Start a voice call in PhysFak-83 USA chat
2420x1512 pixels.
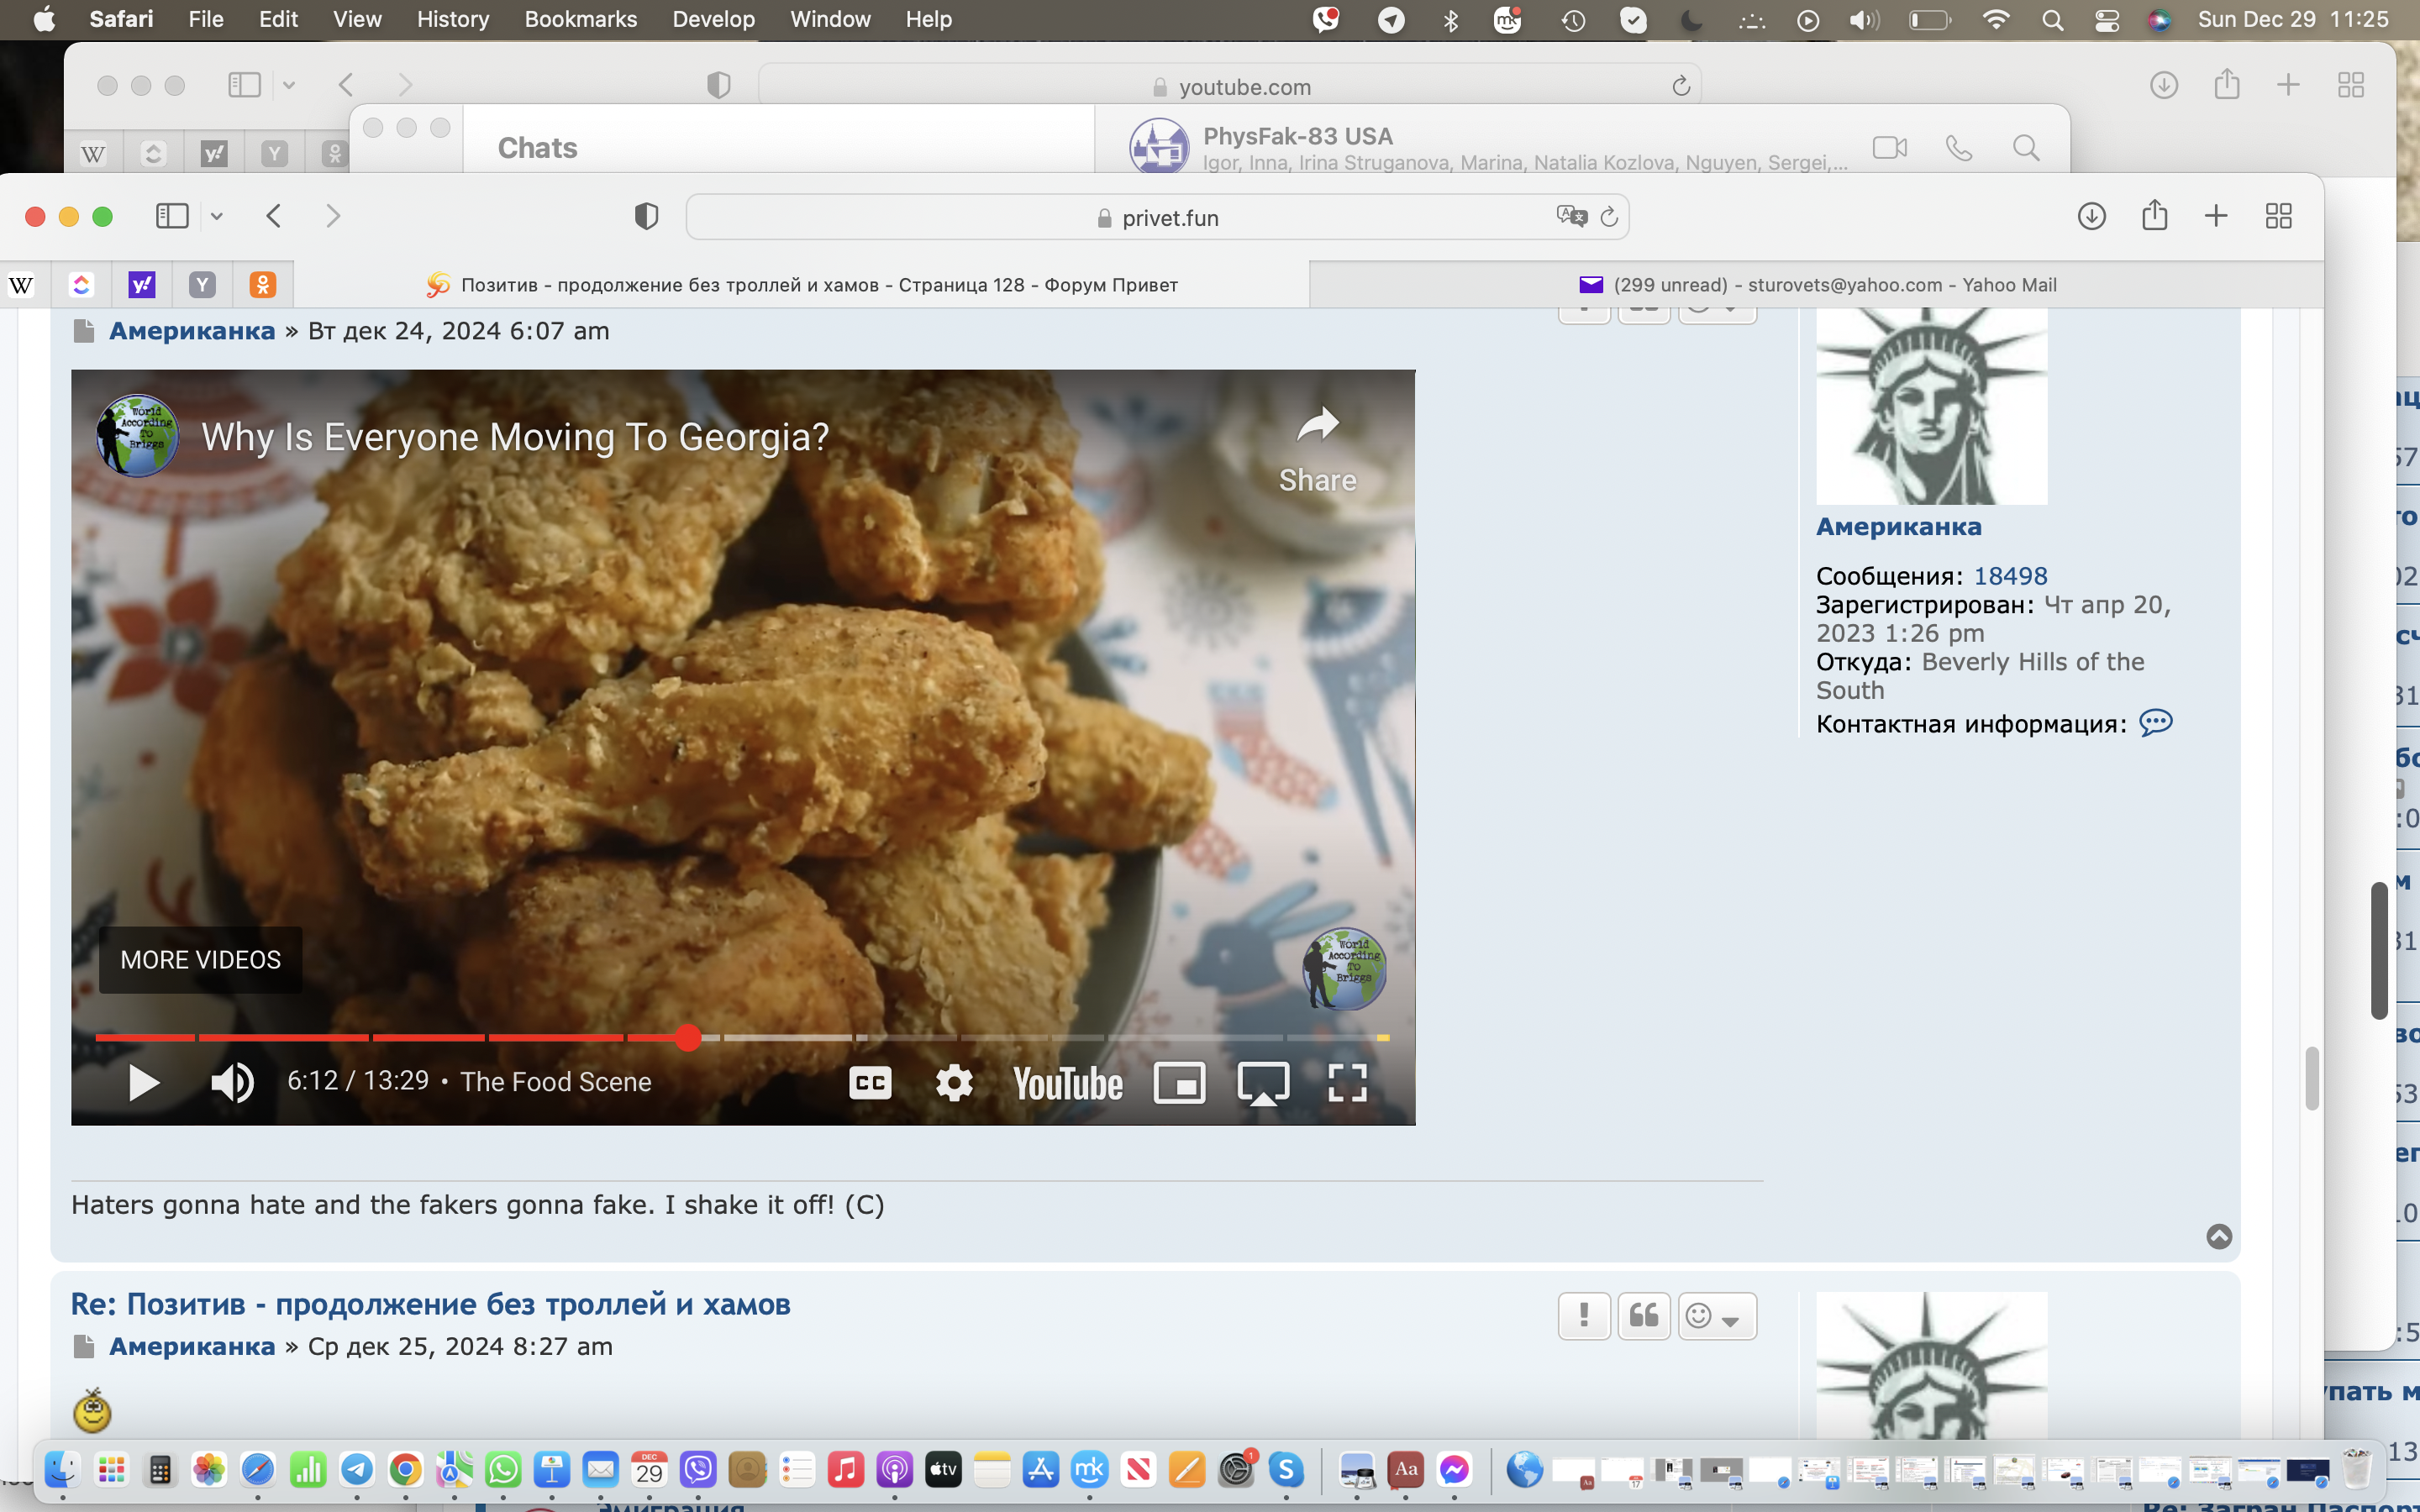coord(1959,148)
